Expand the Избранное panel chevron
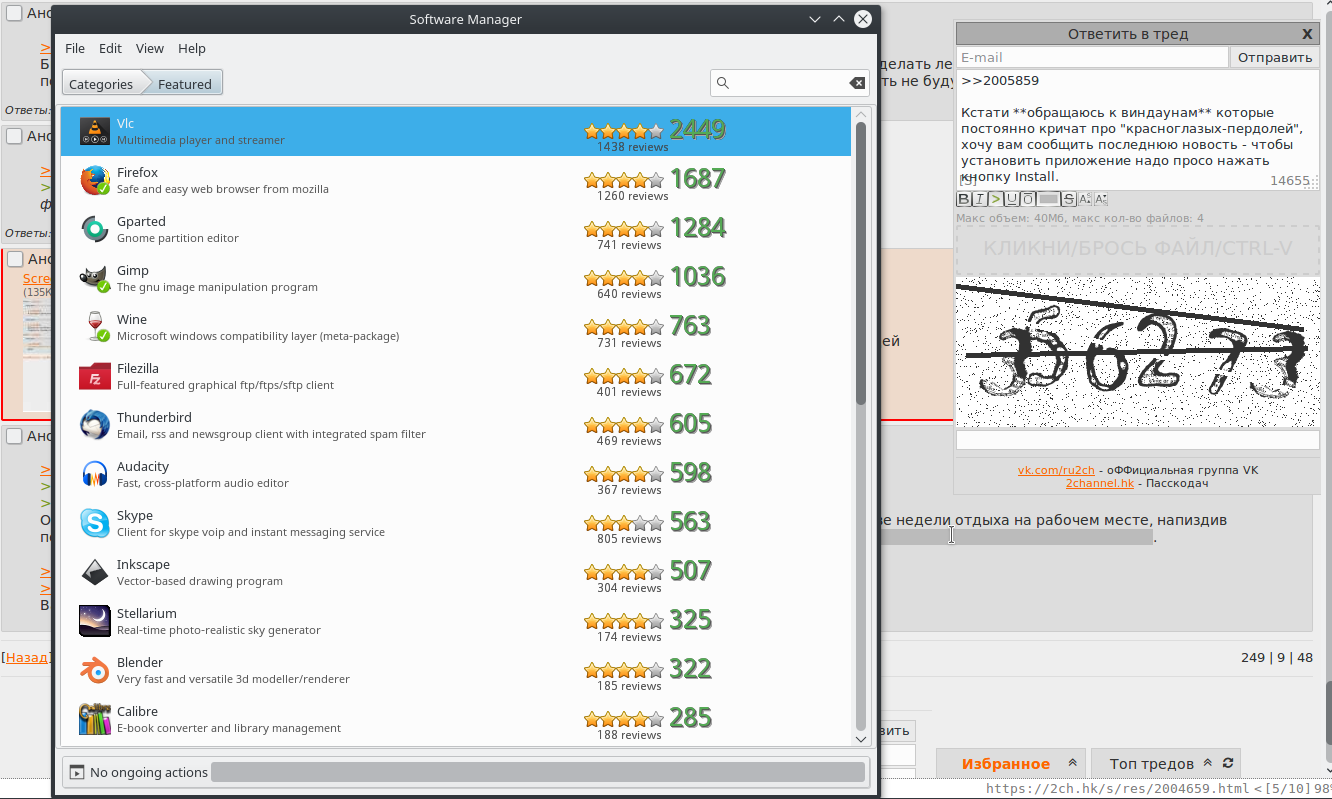This screenshot has width=1332, height=799. pos(1072,763)
